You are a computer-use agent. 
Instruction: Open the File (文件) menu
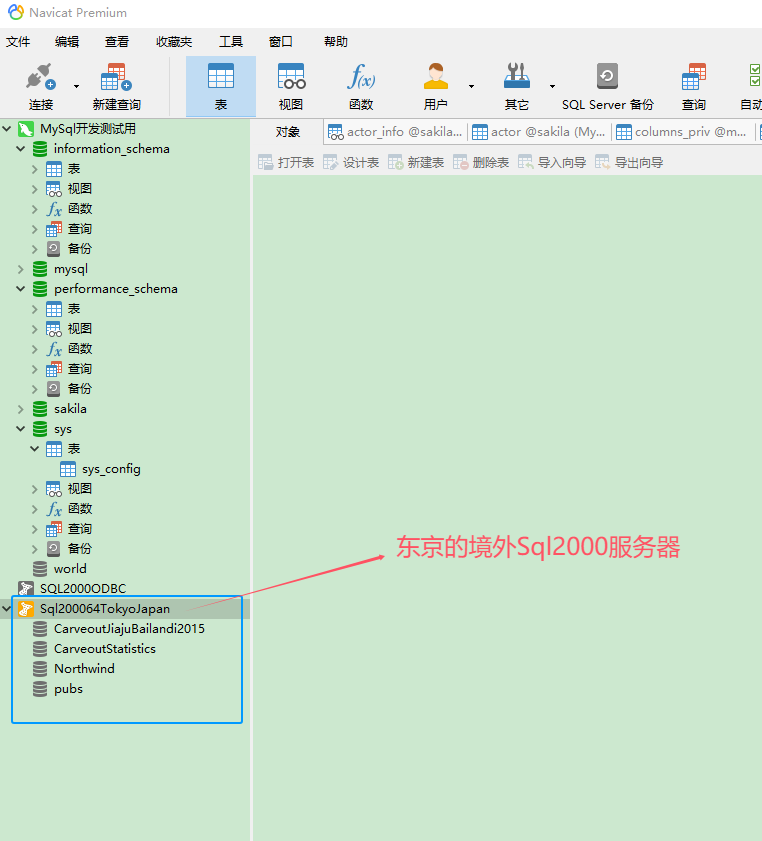click(x=18, y=42)
